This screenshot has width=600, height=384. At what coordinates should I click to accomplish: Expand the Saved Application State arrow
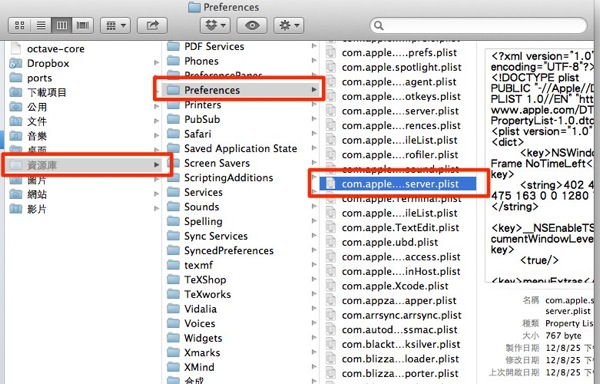pyautogui.click(x=314, y=148)
